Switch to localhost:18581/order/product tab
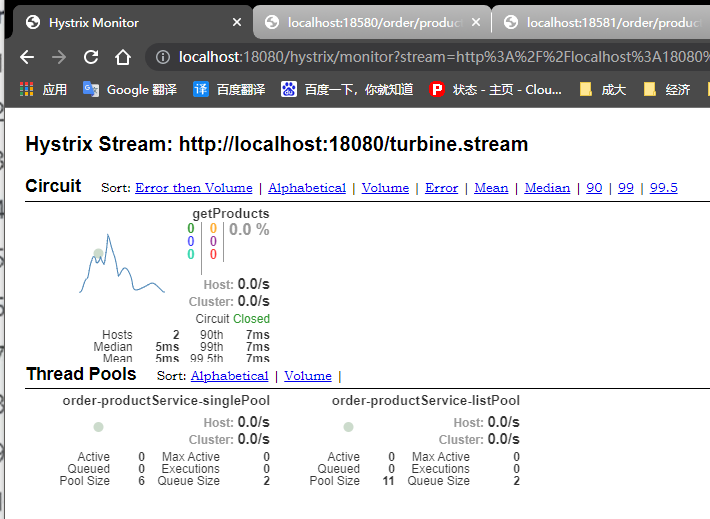The width and height of the screenshot is (710, 519). point(602,22)
